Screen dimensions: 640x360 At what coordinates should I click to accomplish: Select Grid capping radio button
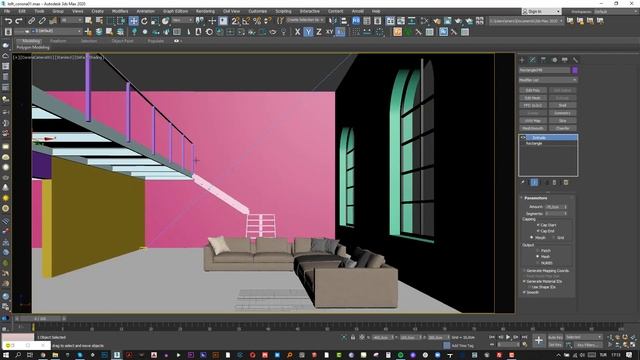(553, 237)
